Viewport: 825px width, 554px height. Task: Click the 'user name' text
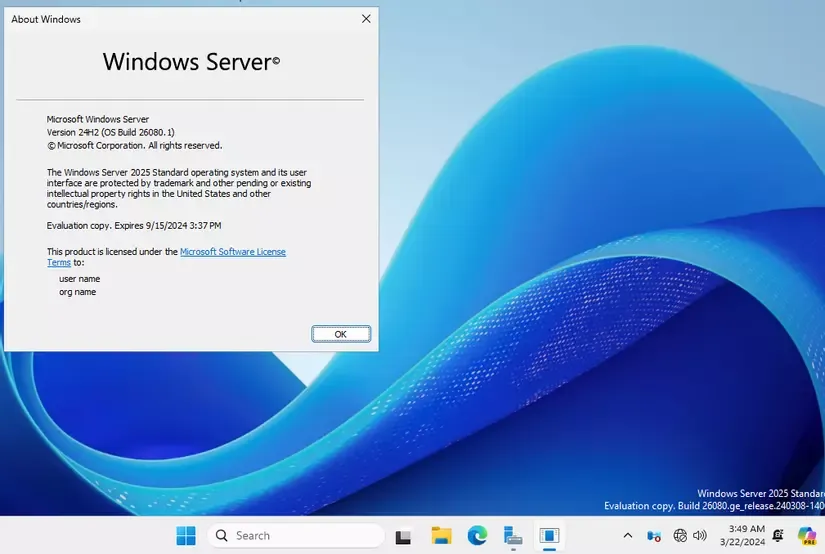point(79,279)
